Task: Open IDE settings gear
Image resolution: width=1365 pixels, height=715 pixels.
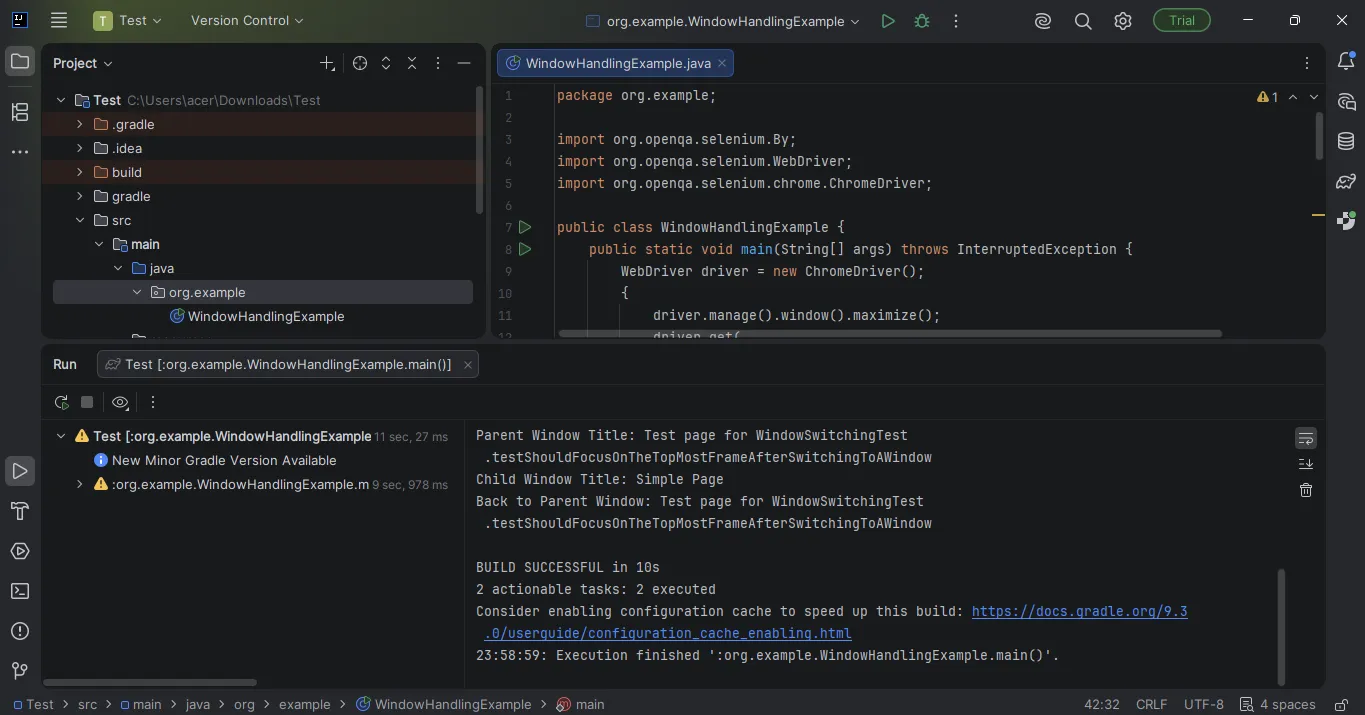Action: tap(1123, 21)
